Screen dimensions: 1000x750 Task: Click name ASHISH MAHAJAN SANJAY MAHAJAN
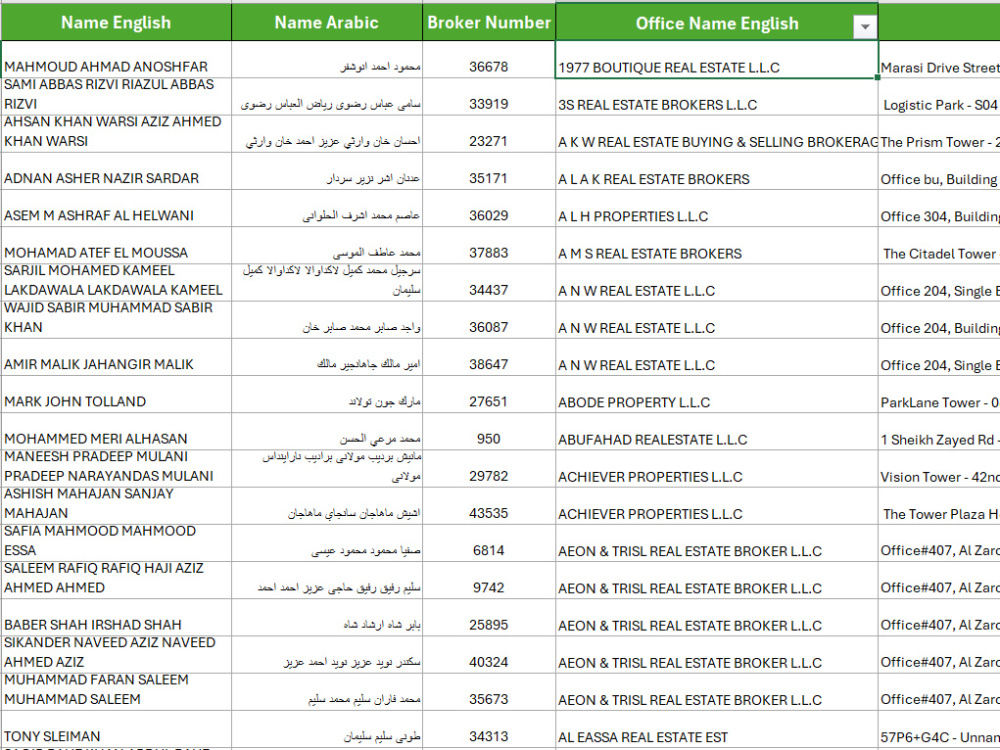point(116,506)
